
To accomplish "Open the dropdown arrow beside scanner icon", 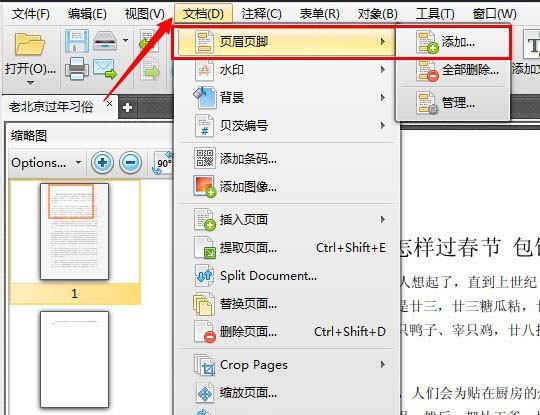I will click(x=125, y=40).
